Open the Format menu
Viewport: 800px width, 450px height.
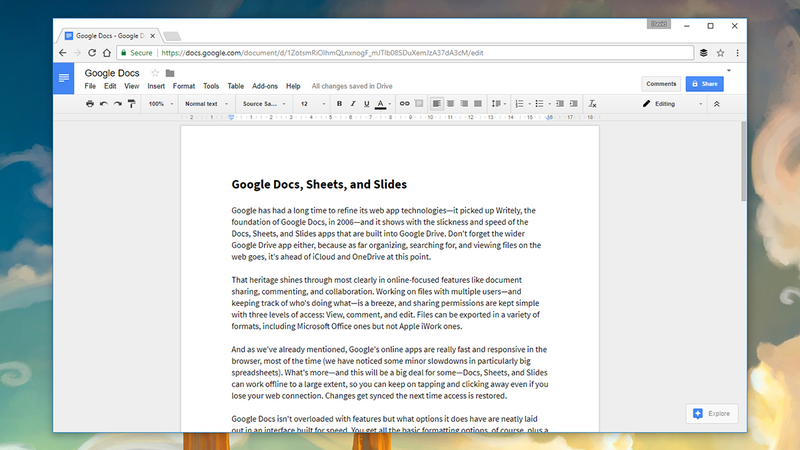click(184, 86)
